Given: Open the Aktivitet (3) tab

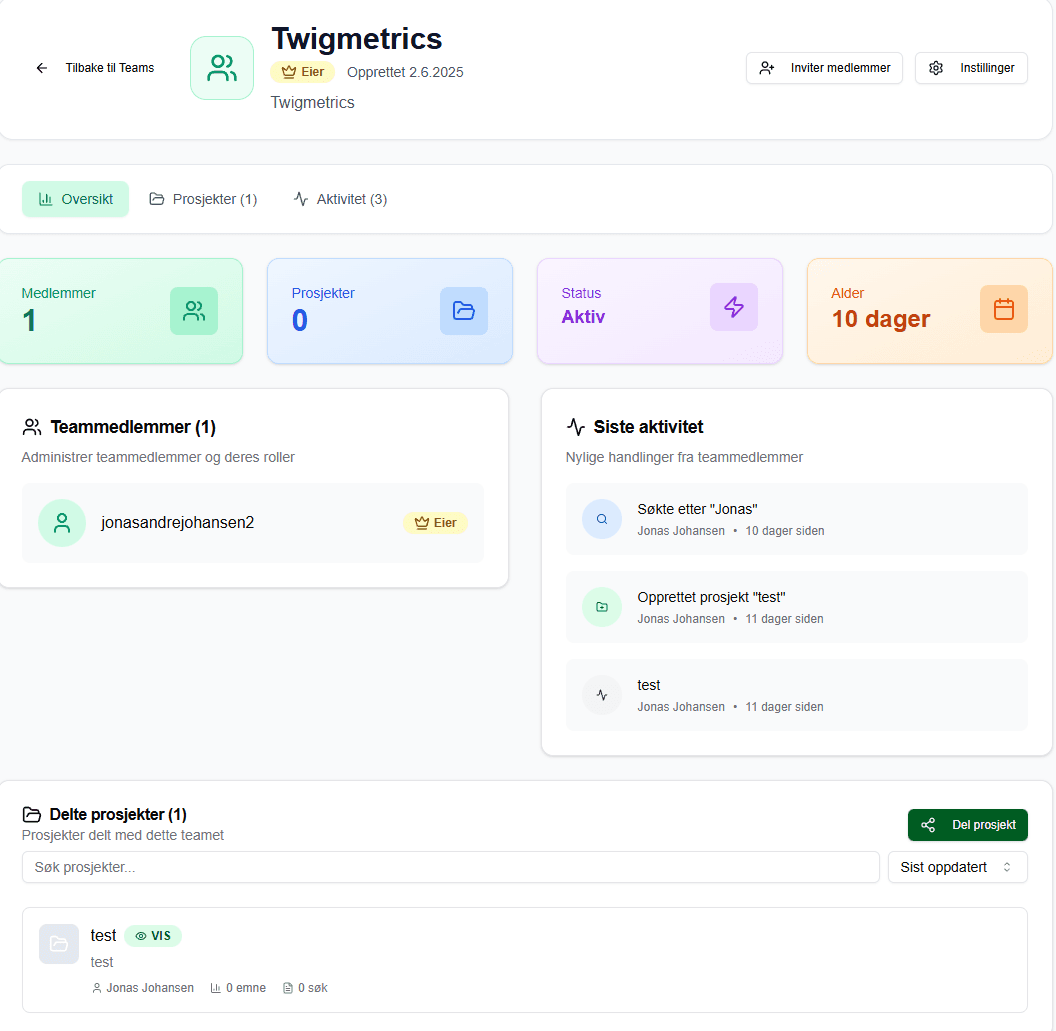Looking at the screenshot, I should click(x=340, y=199).
